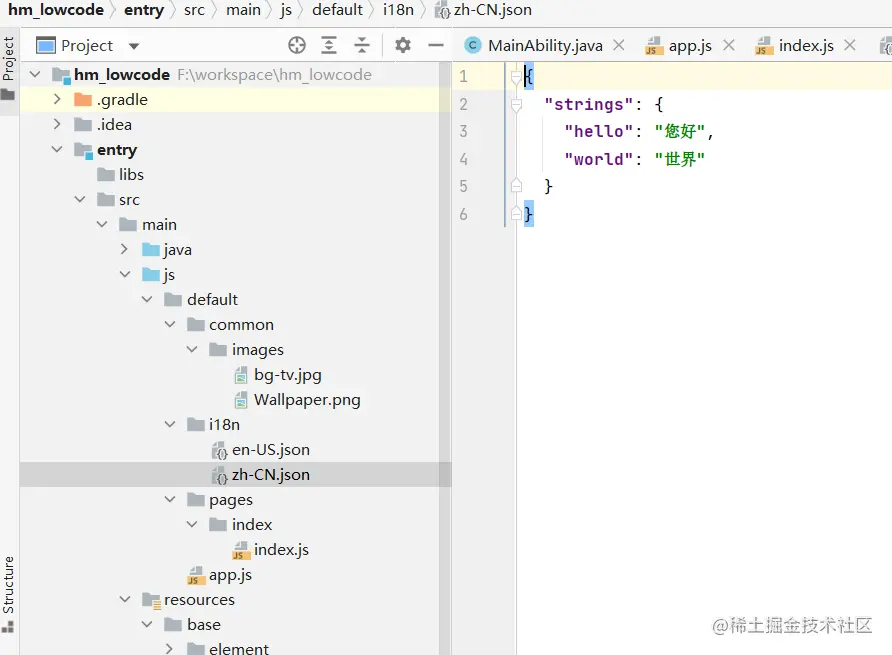Hide the Project panel with minus icon
Image resolution: width=892 pixels, height=655 pixels.
pyautogui.click(x=436, y=45)
